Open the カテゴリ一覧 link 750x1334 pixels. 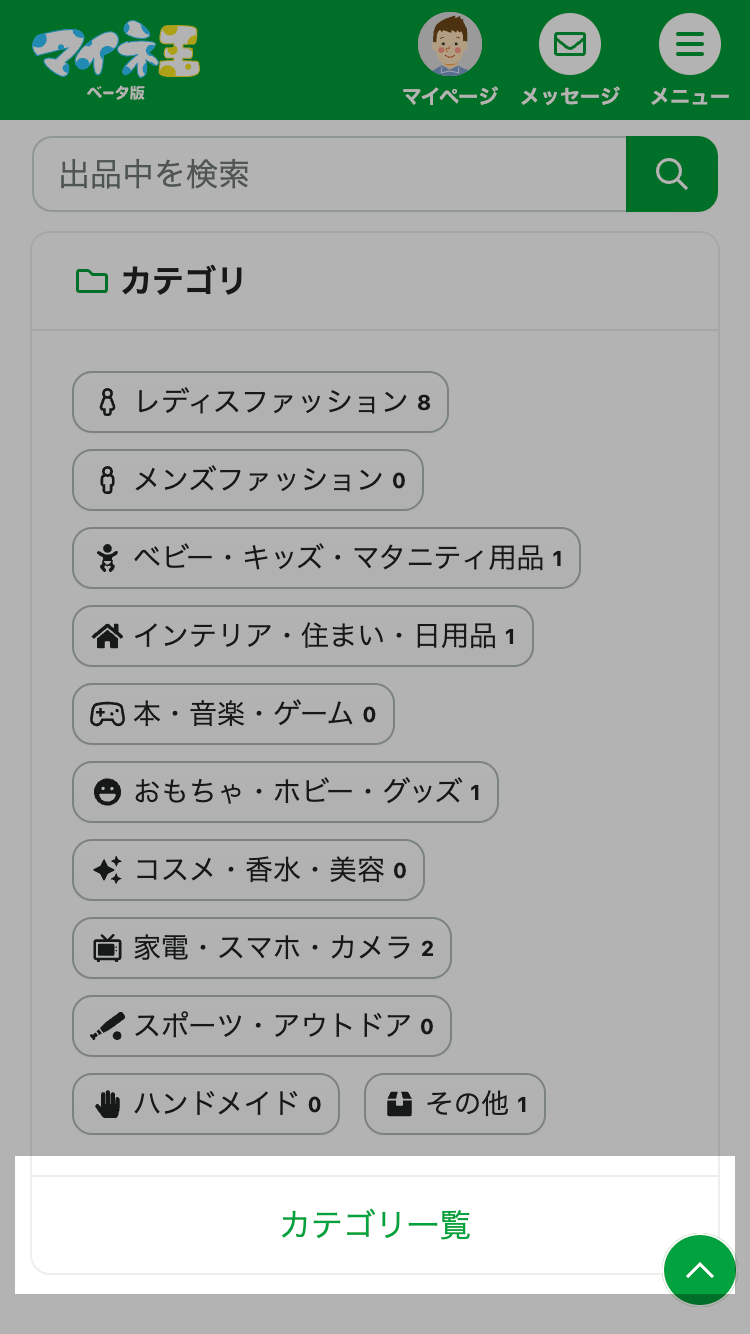[375, 1225]
